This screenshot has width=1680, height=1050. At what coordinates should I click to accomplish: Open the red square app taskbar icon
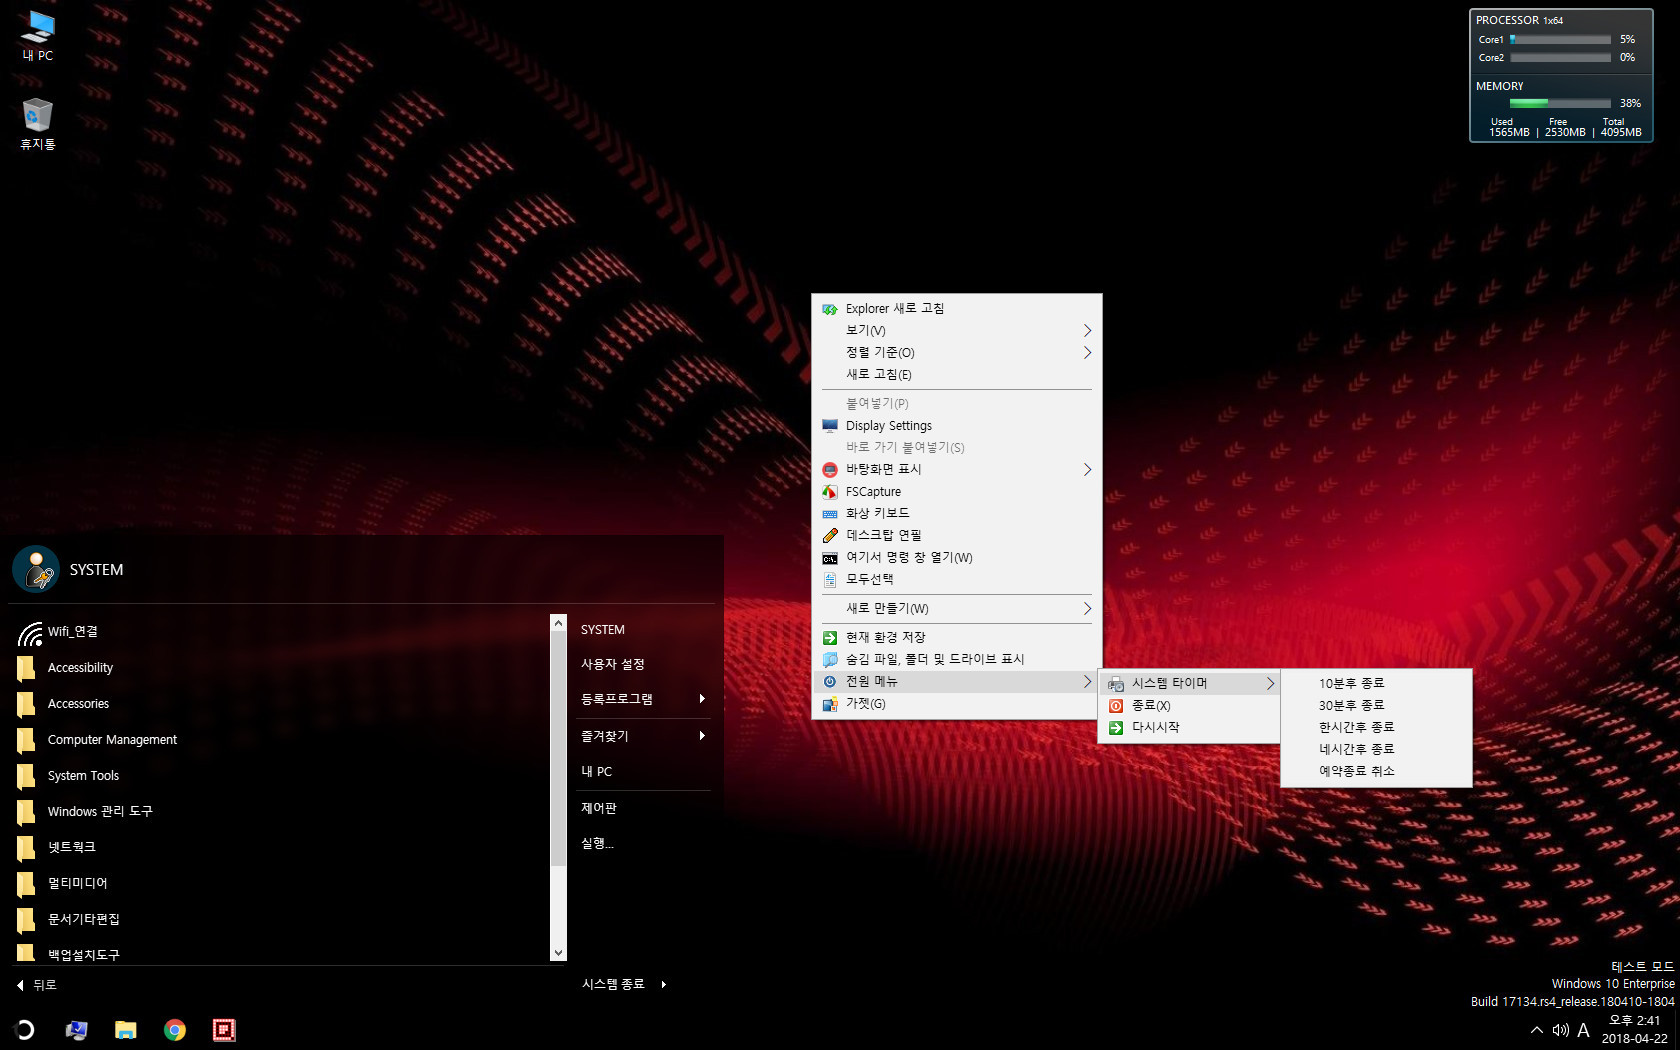(224, 1030)
